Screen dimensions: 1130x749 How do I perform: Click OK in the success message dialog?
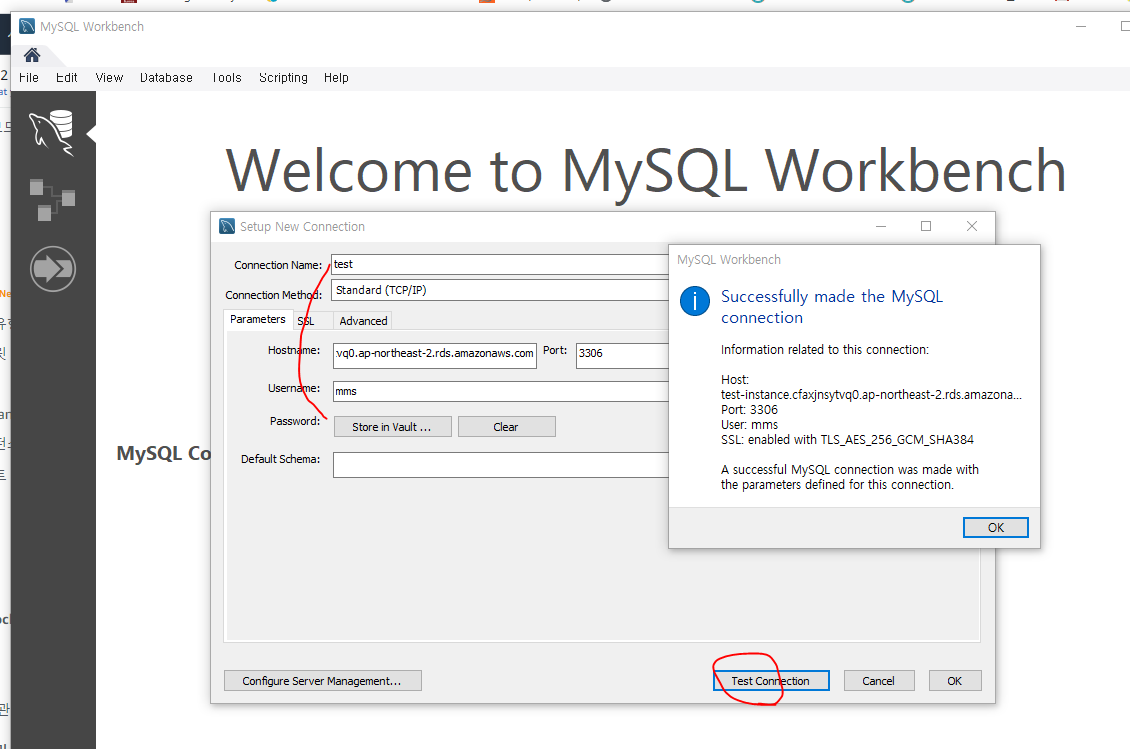click(x=995, y=528)
